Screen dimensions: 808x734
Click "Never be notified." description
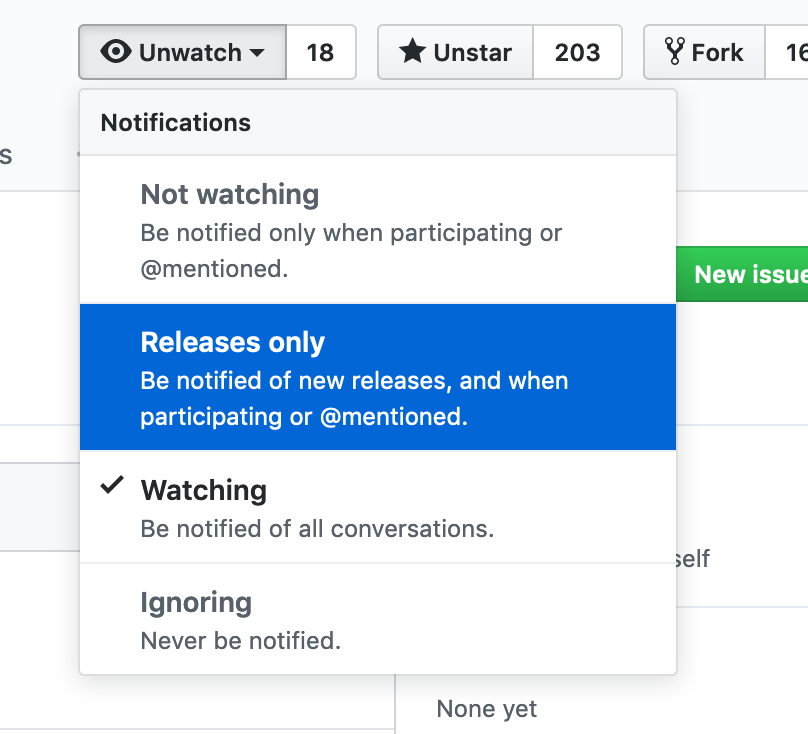click(x=241, y=641)
